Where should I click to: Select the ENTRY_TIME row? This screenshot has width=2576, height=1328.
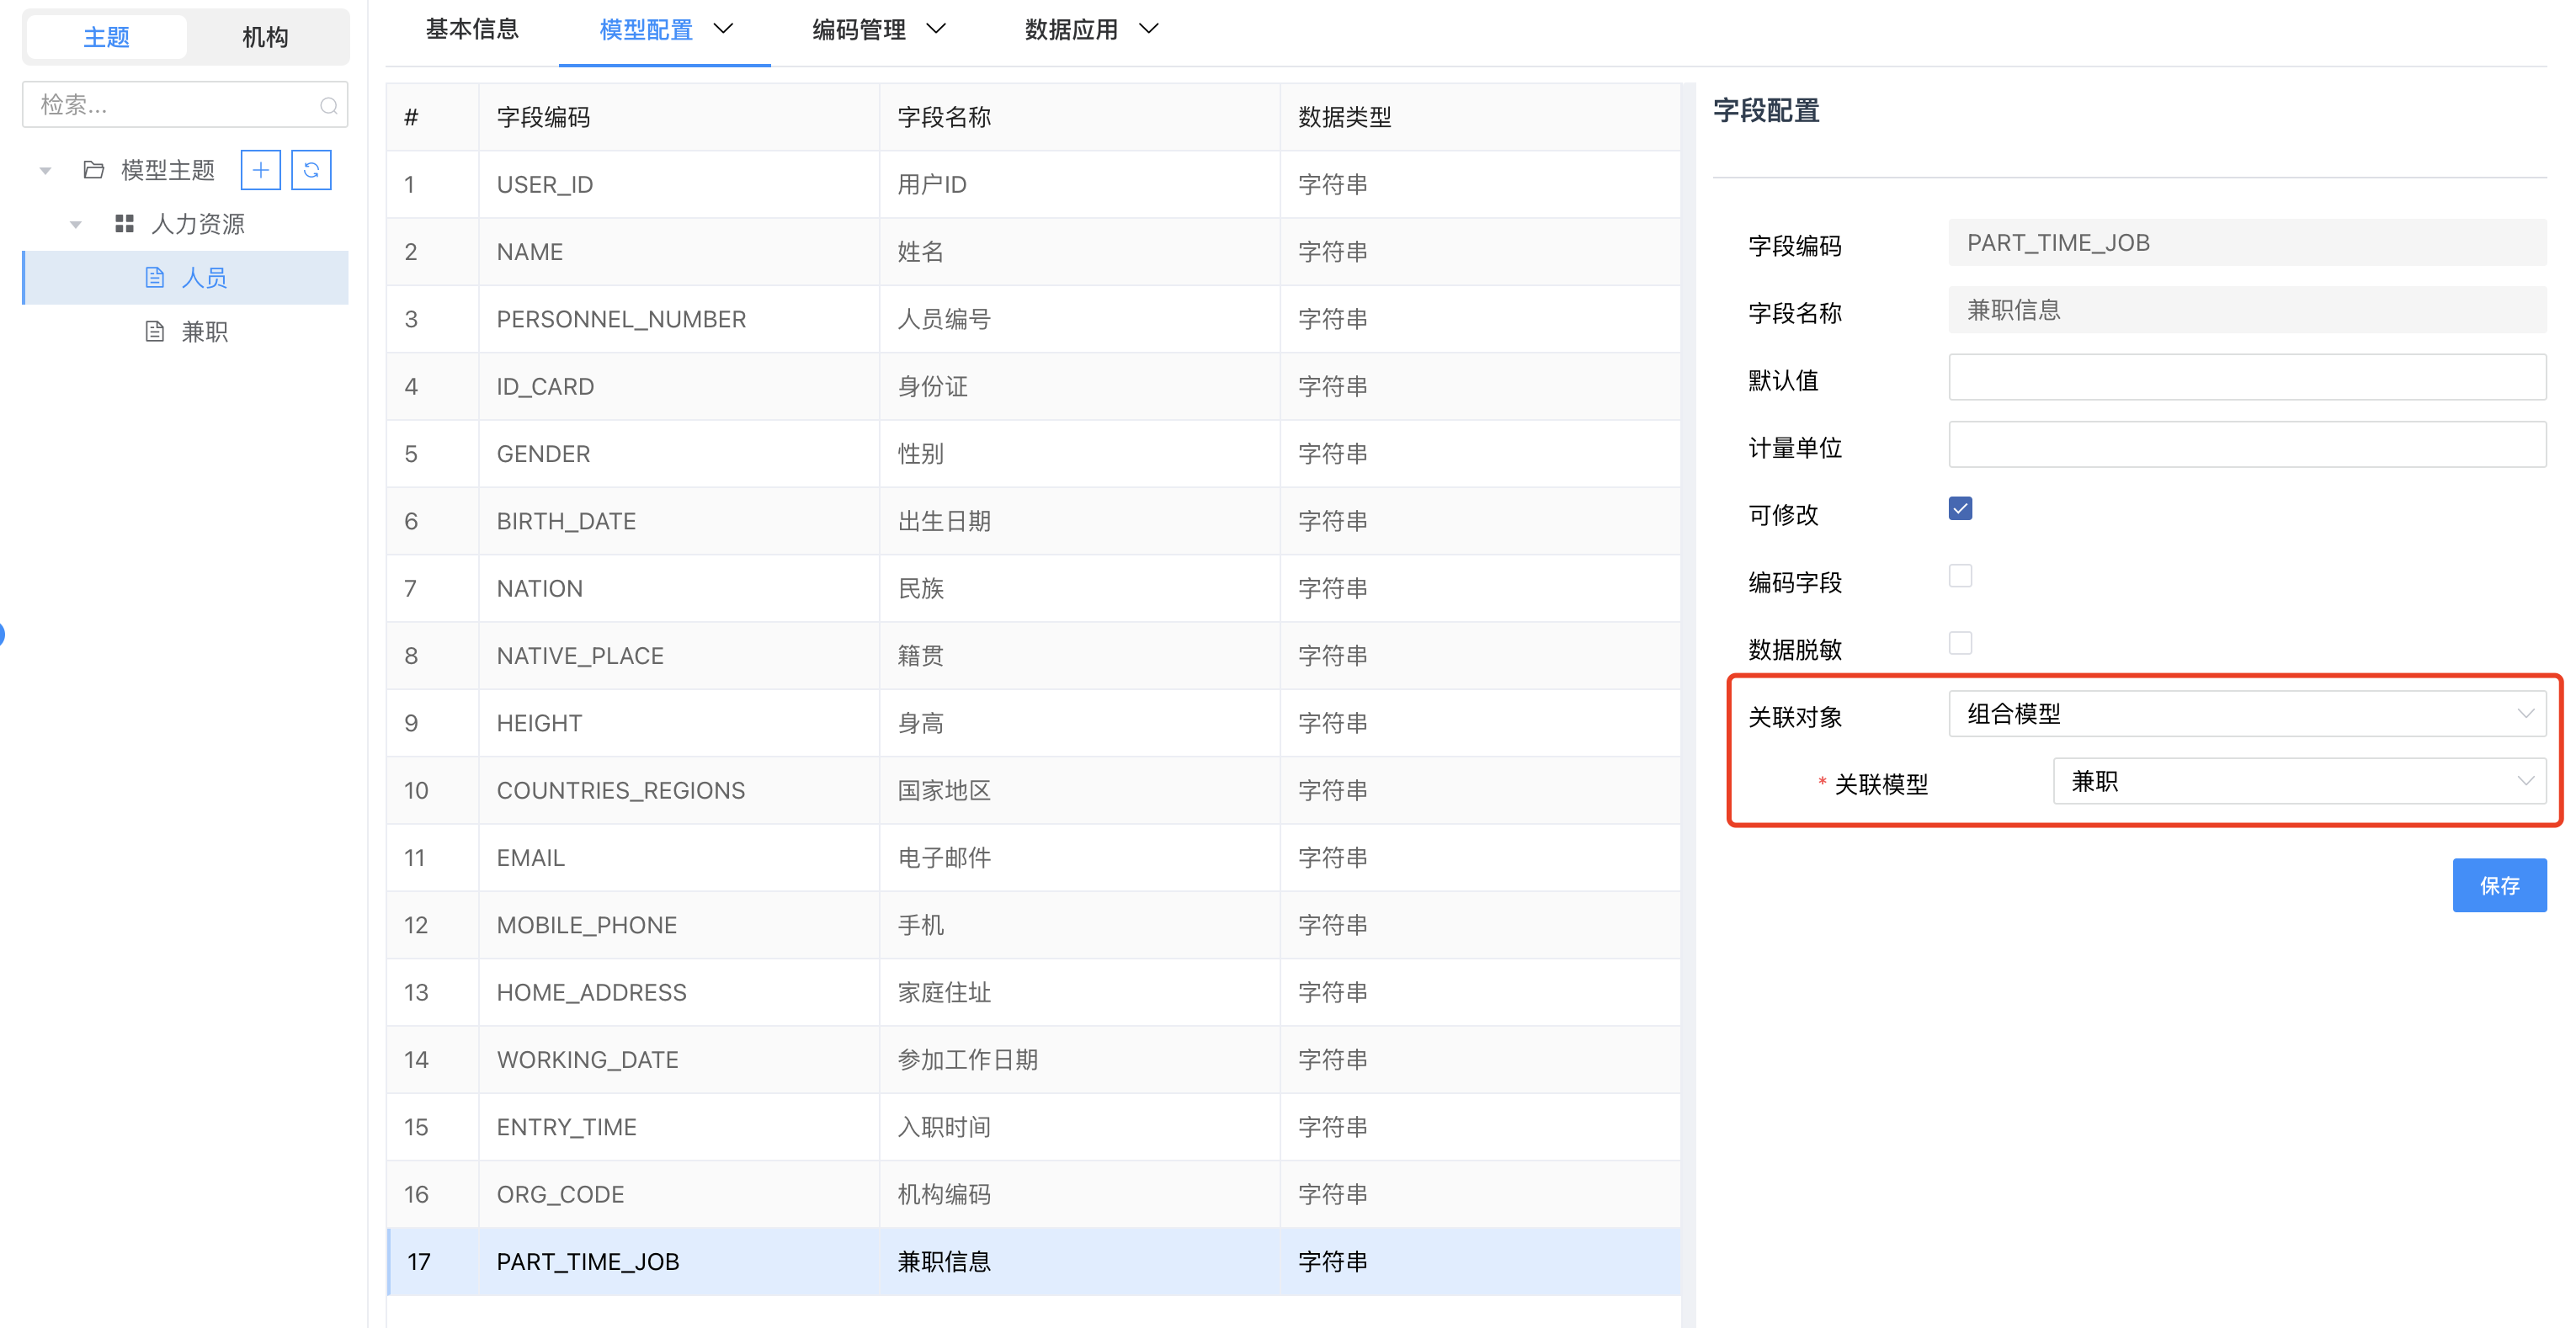point(1033,1127)
